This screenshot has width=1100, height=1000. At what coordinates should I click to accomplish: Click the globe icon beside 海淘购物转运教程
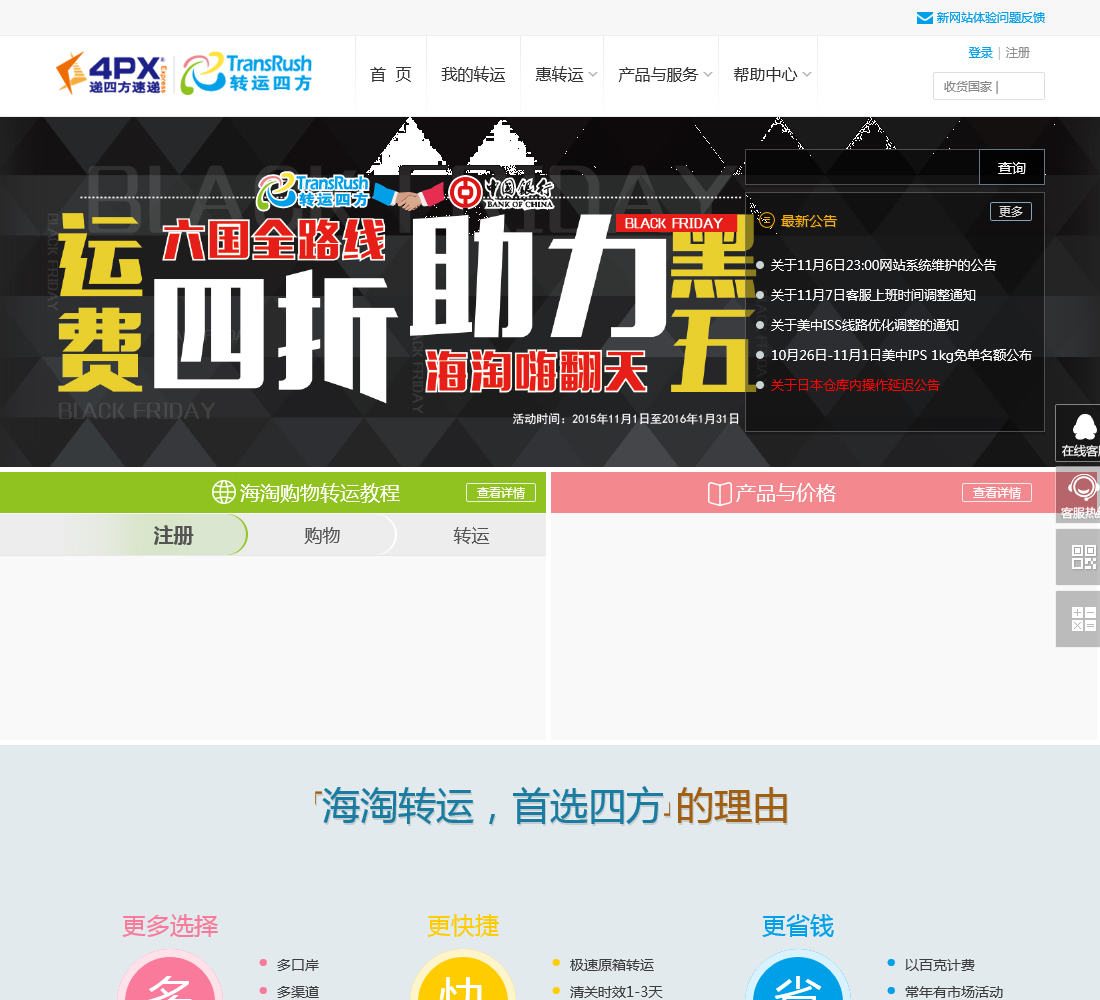tap(224, 492)
